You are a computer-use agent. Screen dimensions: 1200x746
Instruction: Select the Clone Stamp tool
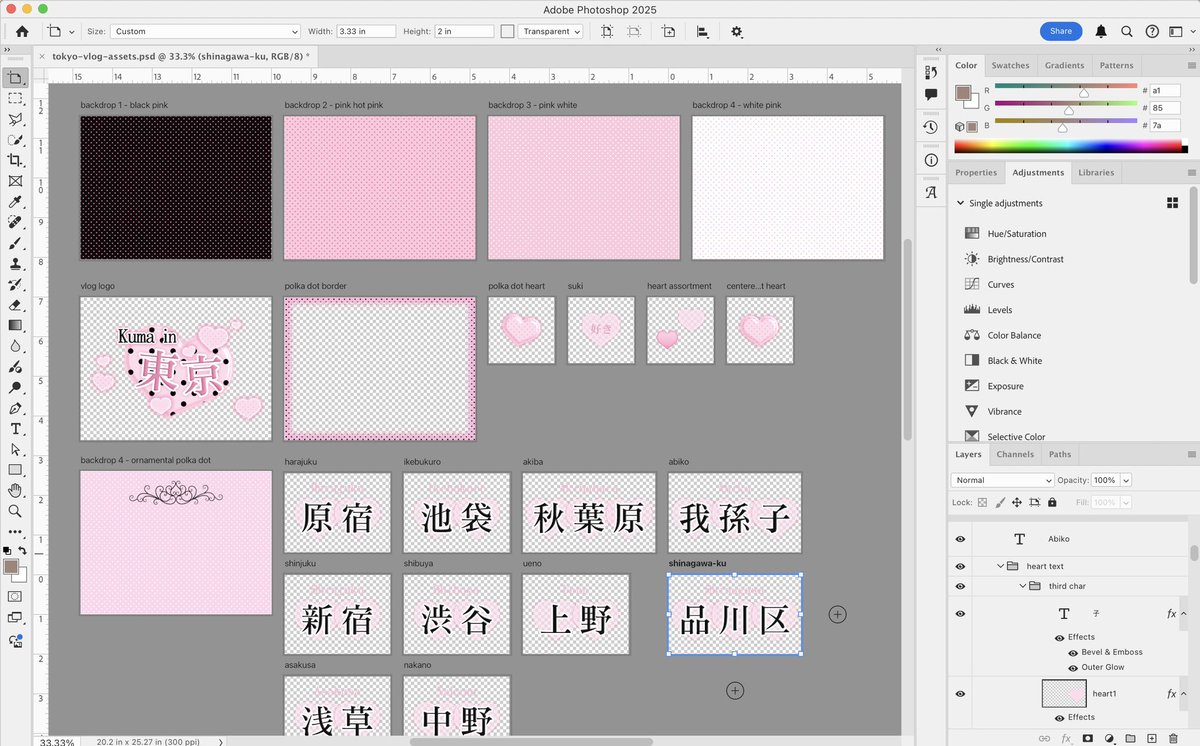click(x=15, y=264)
